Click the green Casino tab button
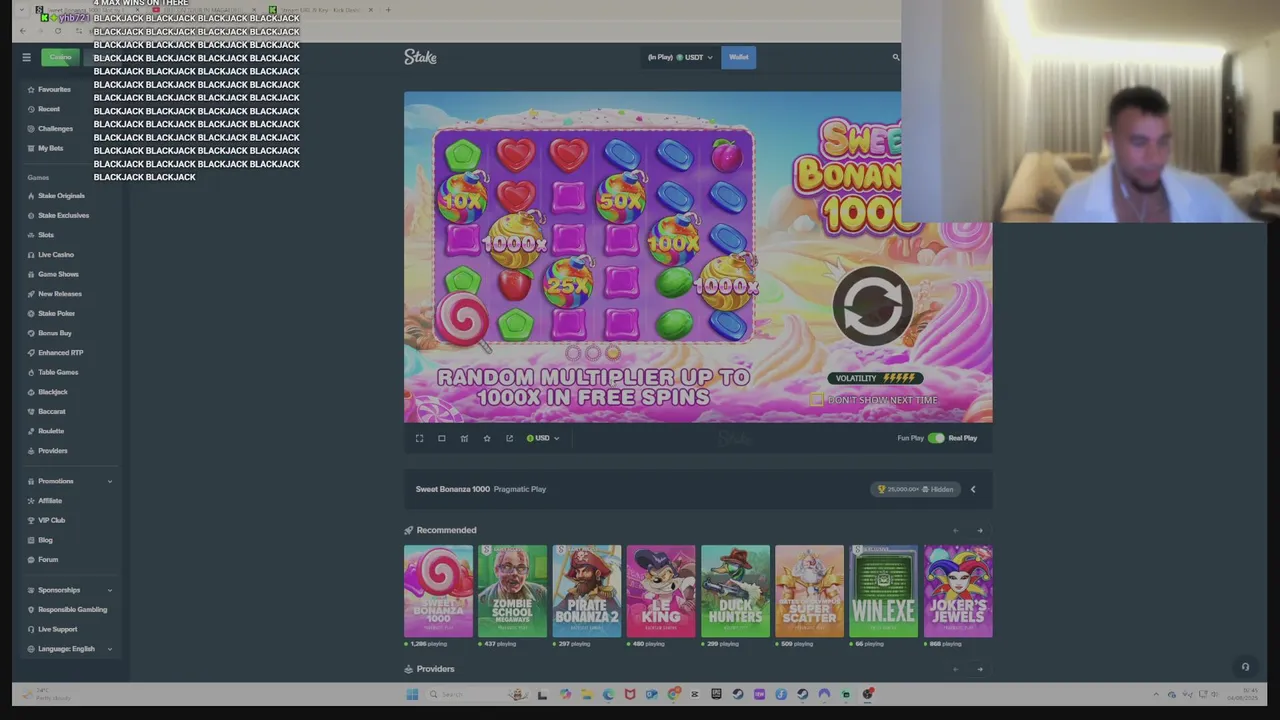 [x=61, y=57]
